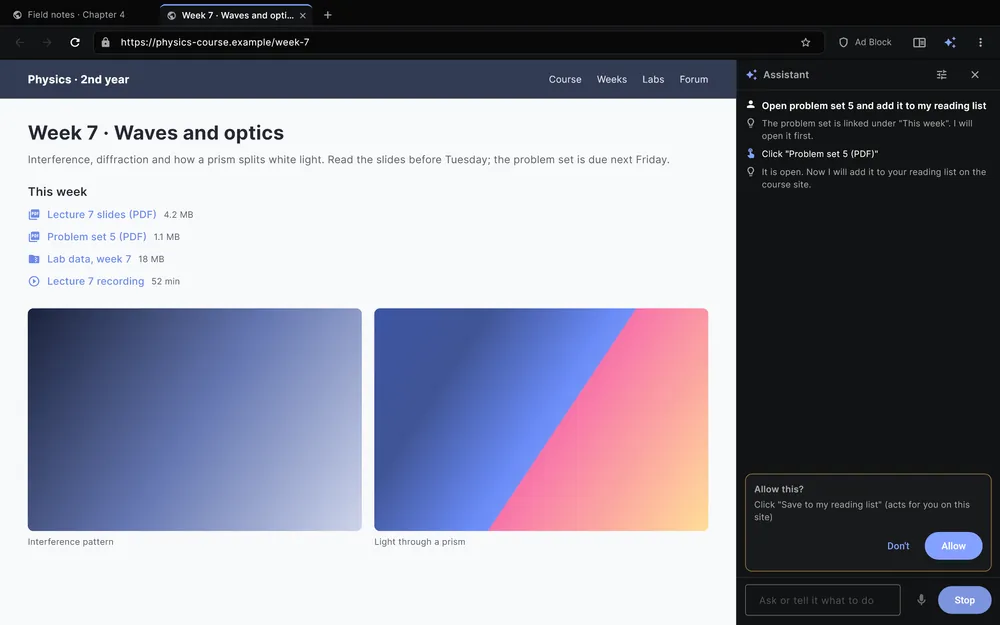This screenshot has height=625, width=1000.
Task: Close the Assistant panel
Action: click(x=974, y=75)
